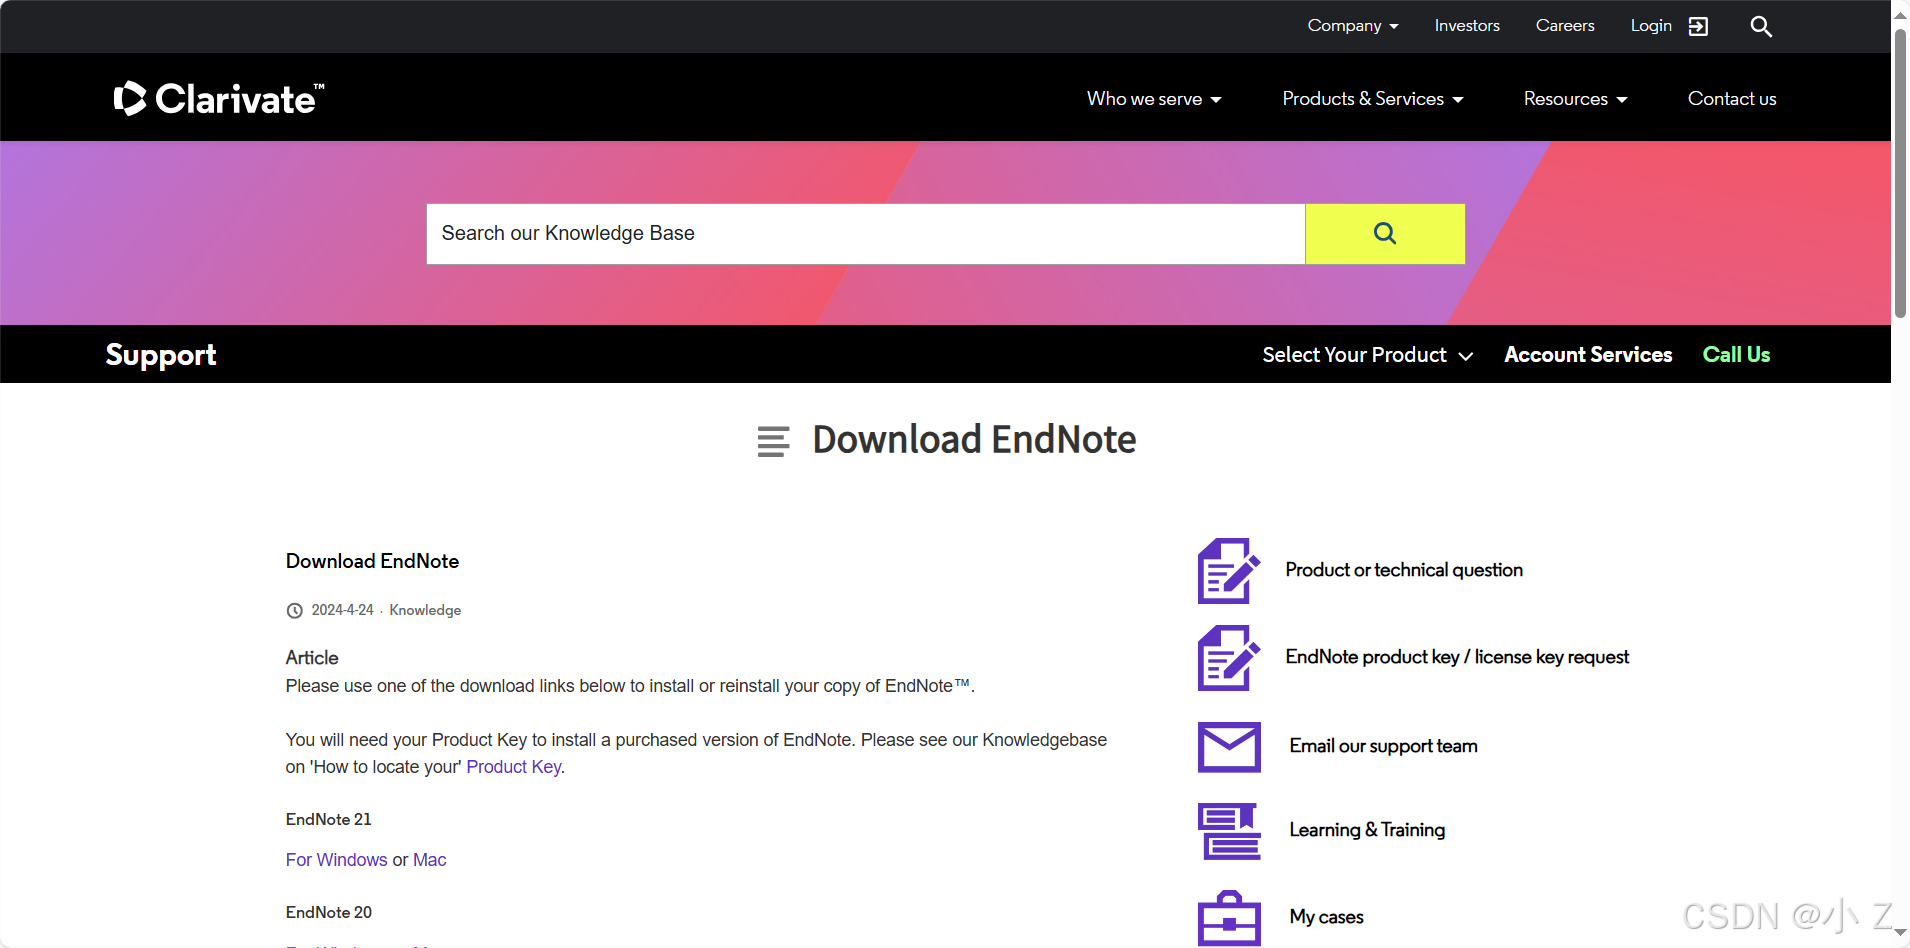Viewport: 1910px width, 948px height.
Task: Open Email our support team link
Action: tap(1383, 746)
